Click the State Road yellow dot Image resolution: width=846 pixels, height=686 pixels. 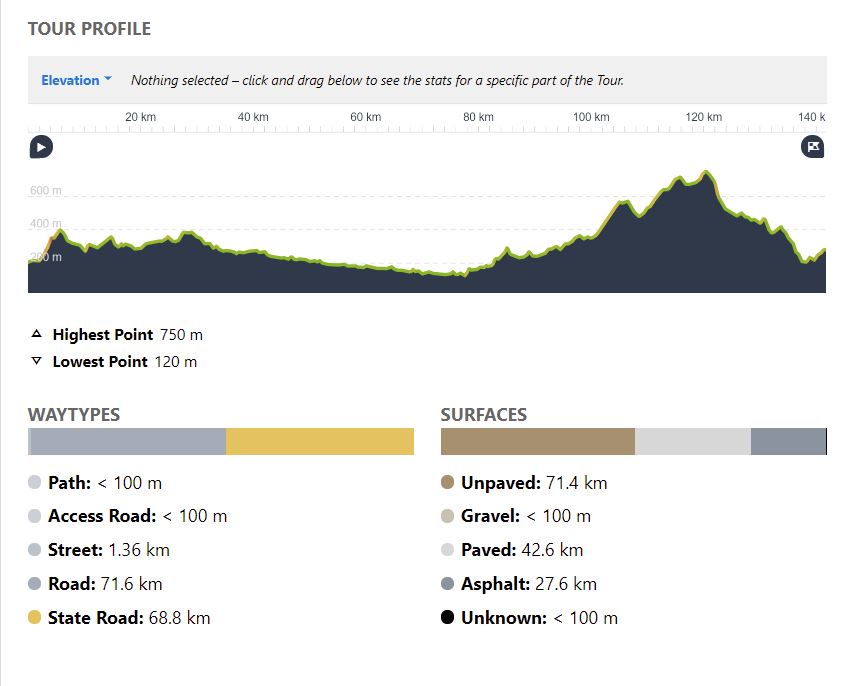(x=35, y=618)
